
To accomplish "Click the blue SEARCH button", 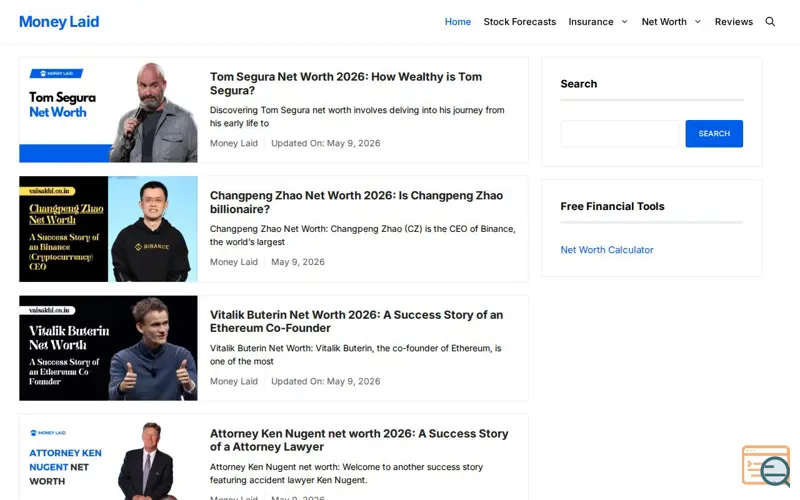I will [714, 134].
